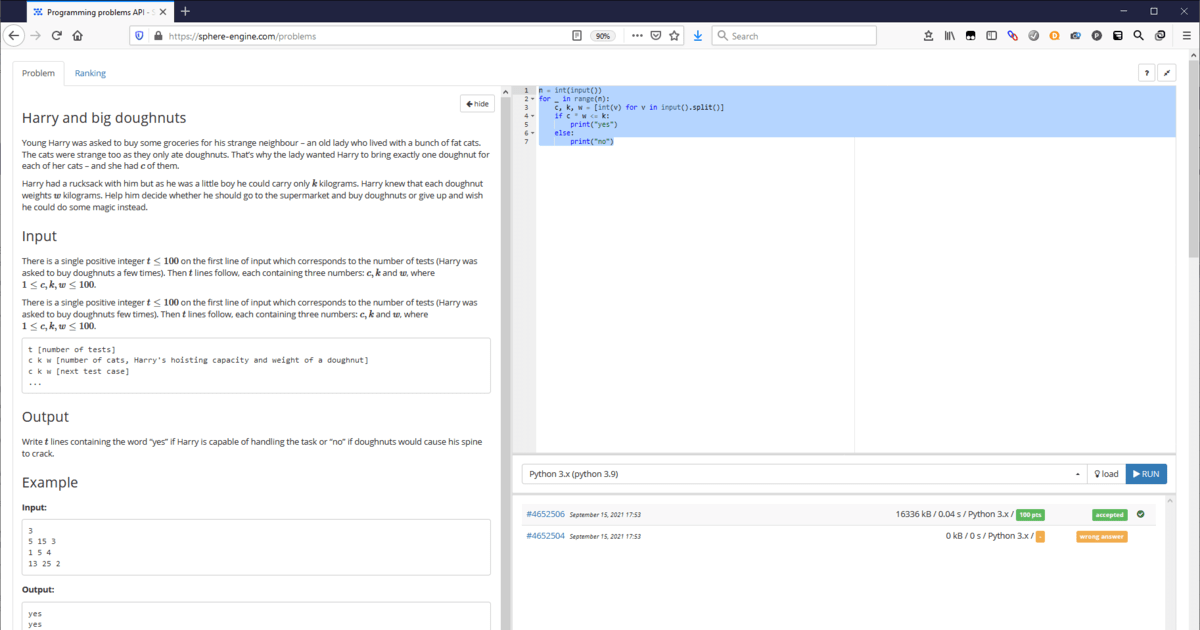This screenshot has width=1200, height=630.
Task: Open the Python 3.x language dropdown
Action: (x=800, y=473)
